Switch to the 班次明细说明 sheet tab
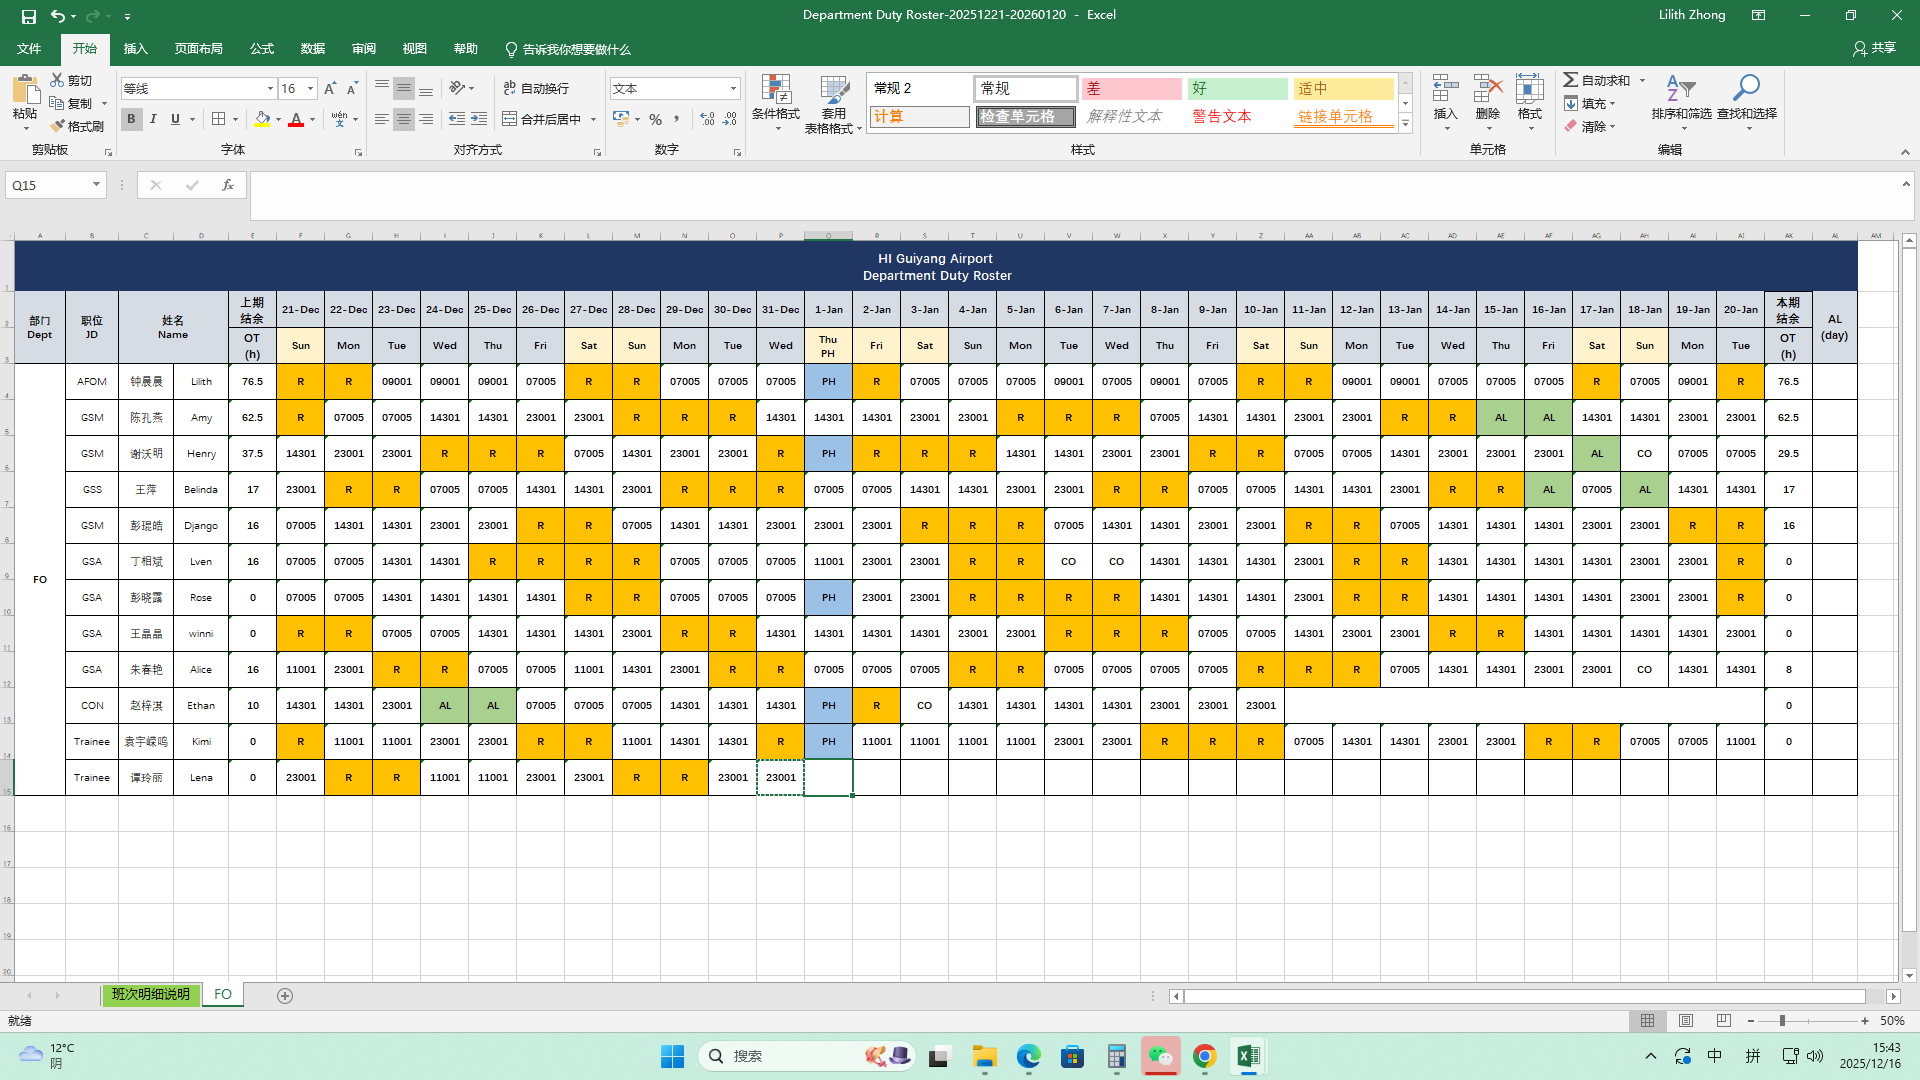 [150, 995]
